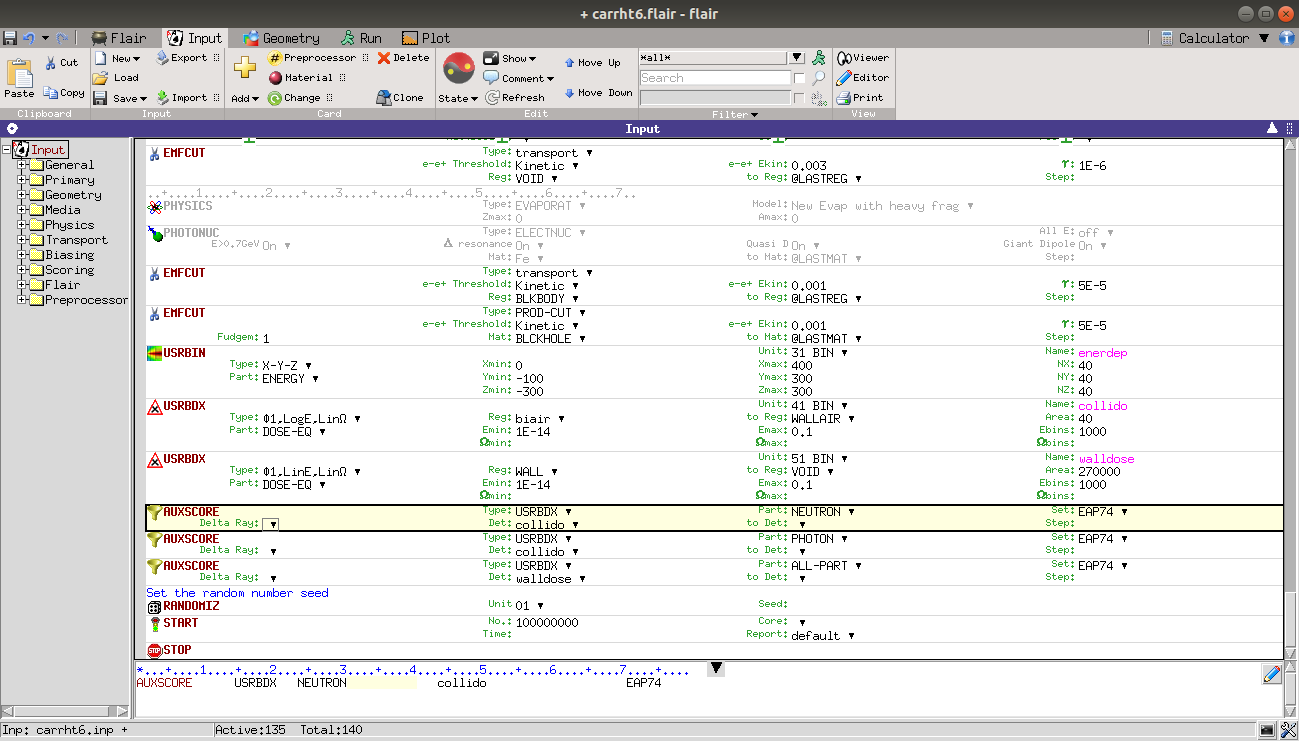
Task: Click into the Search input field
Action: (x=715, y=78)
